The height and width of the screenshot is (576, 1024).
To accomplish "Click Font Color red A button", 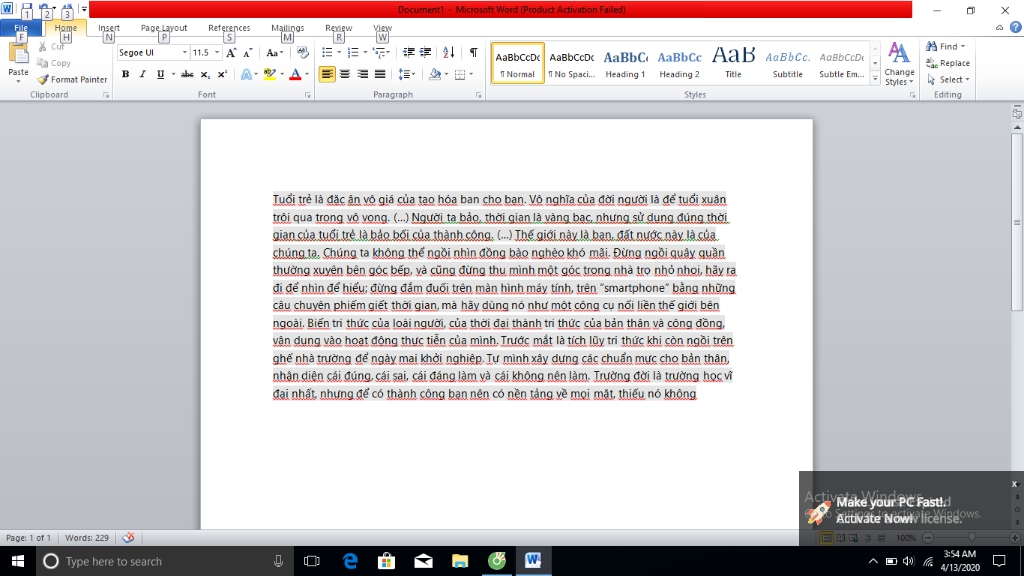I will [x=295, y=74].
